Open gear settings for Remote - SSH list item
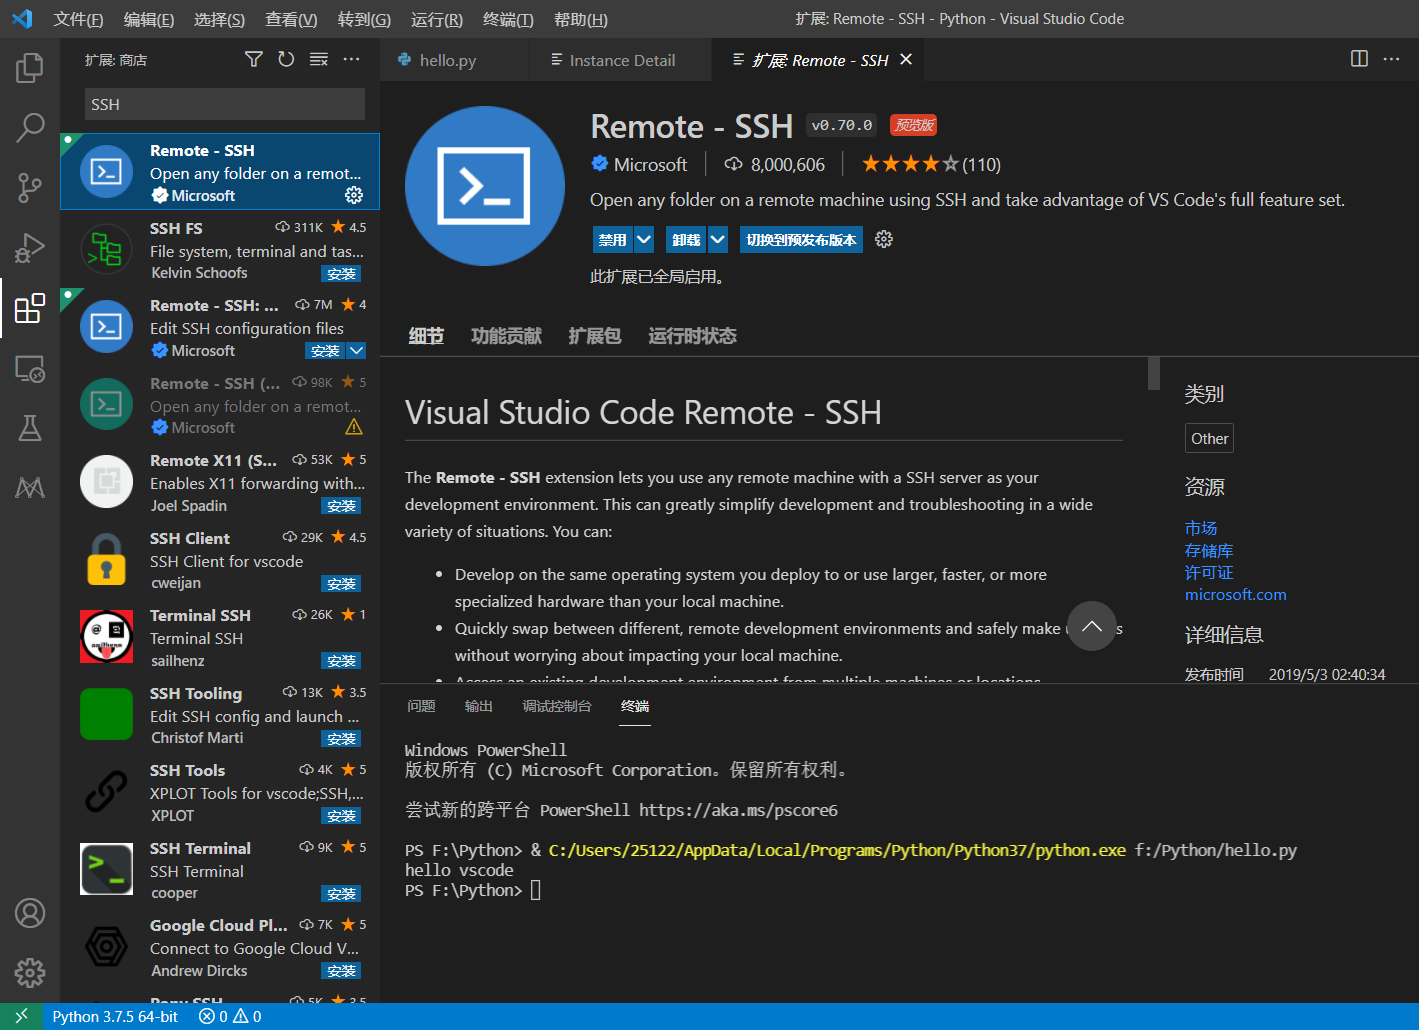This screenshot has height=1030, width=1419. pos(354,195)
